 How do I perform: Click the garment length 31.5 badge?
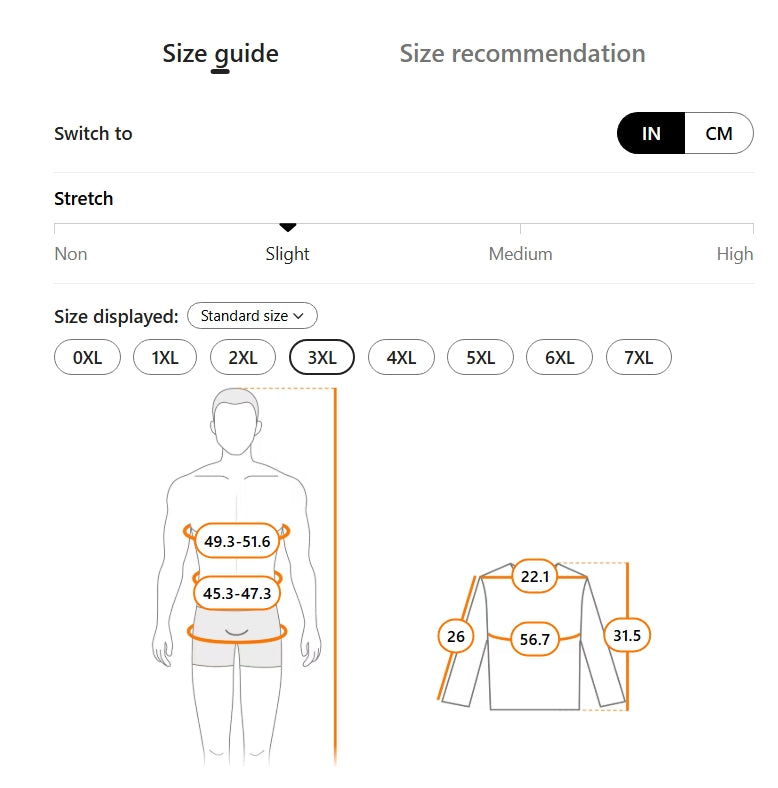tap(627, 635)
